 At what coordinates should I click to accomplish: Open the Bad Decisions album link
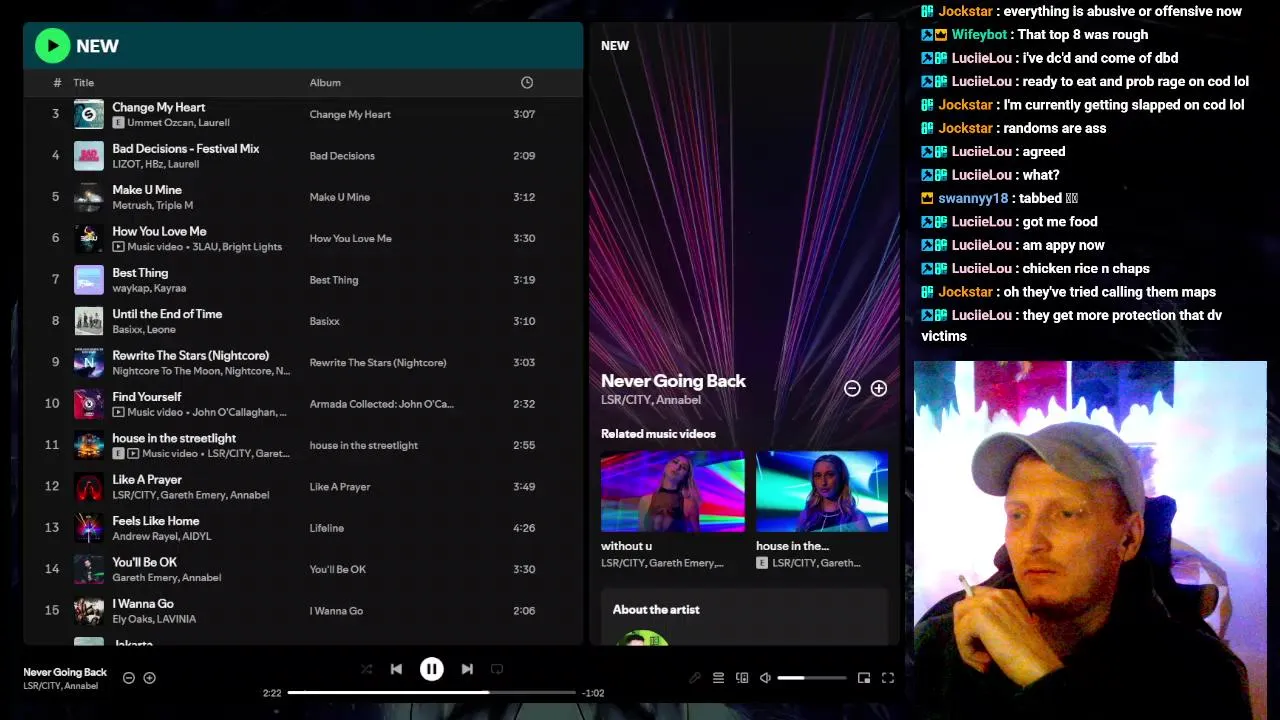[342, 156]
